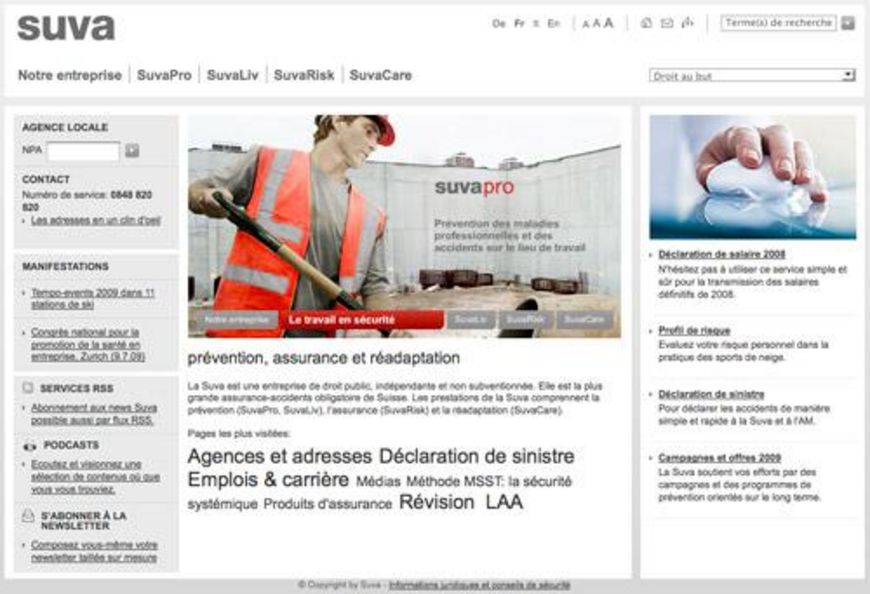Viewport: 870px width, 594px height.
Task: Switch language to Fr
Action: pos(519,23)
